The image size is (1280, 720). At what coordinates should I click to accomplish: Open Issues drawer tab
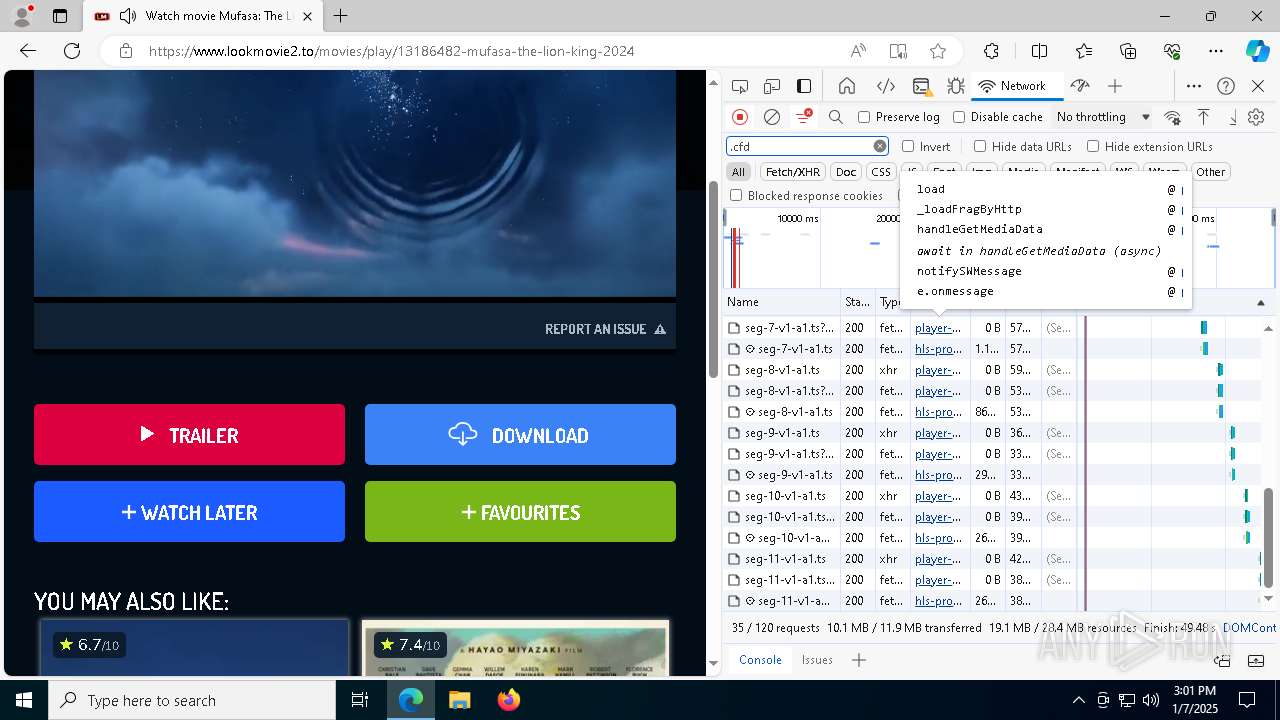817,660
